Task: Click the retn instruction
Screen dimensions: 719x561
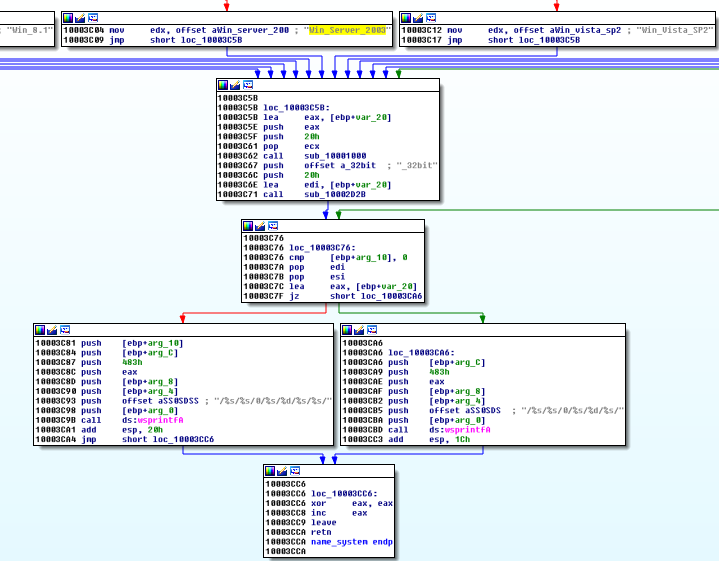Action: click(x=321, y=532)
